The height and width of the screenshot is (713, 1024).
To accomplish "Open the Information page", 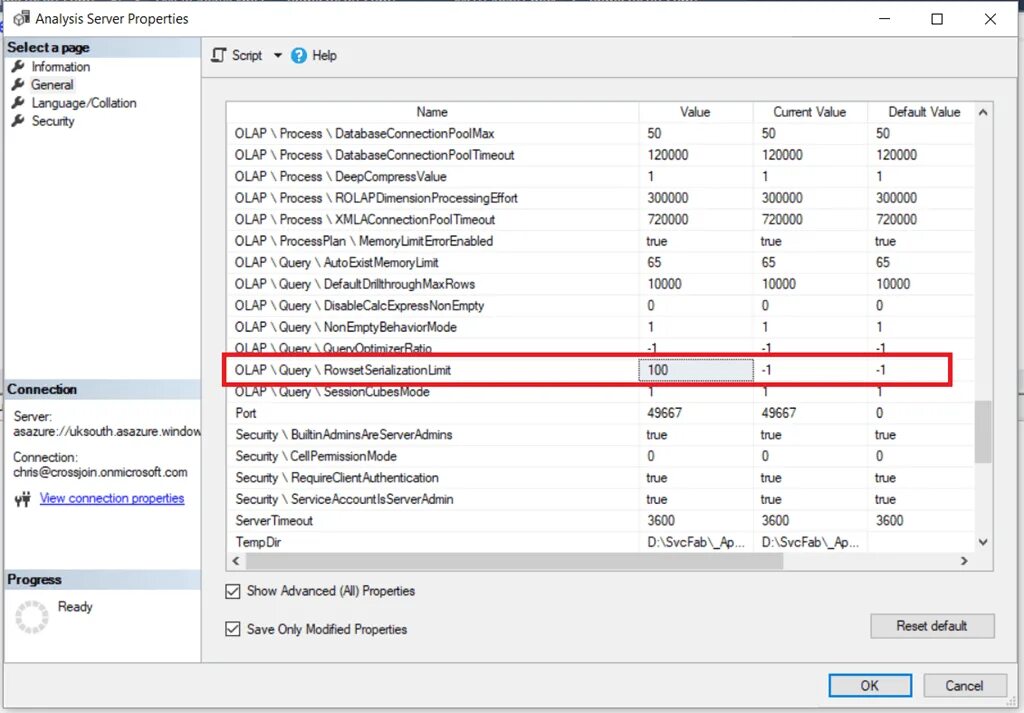I will tap(61, 67).
